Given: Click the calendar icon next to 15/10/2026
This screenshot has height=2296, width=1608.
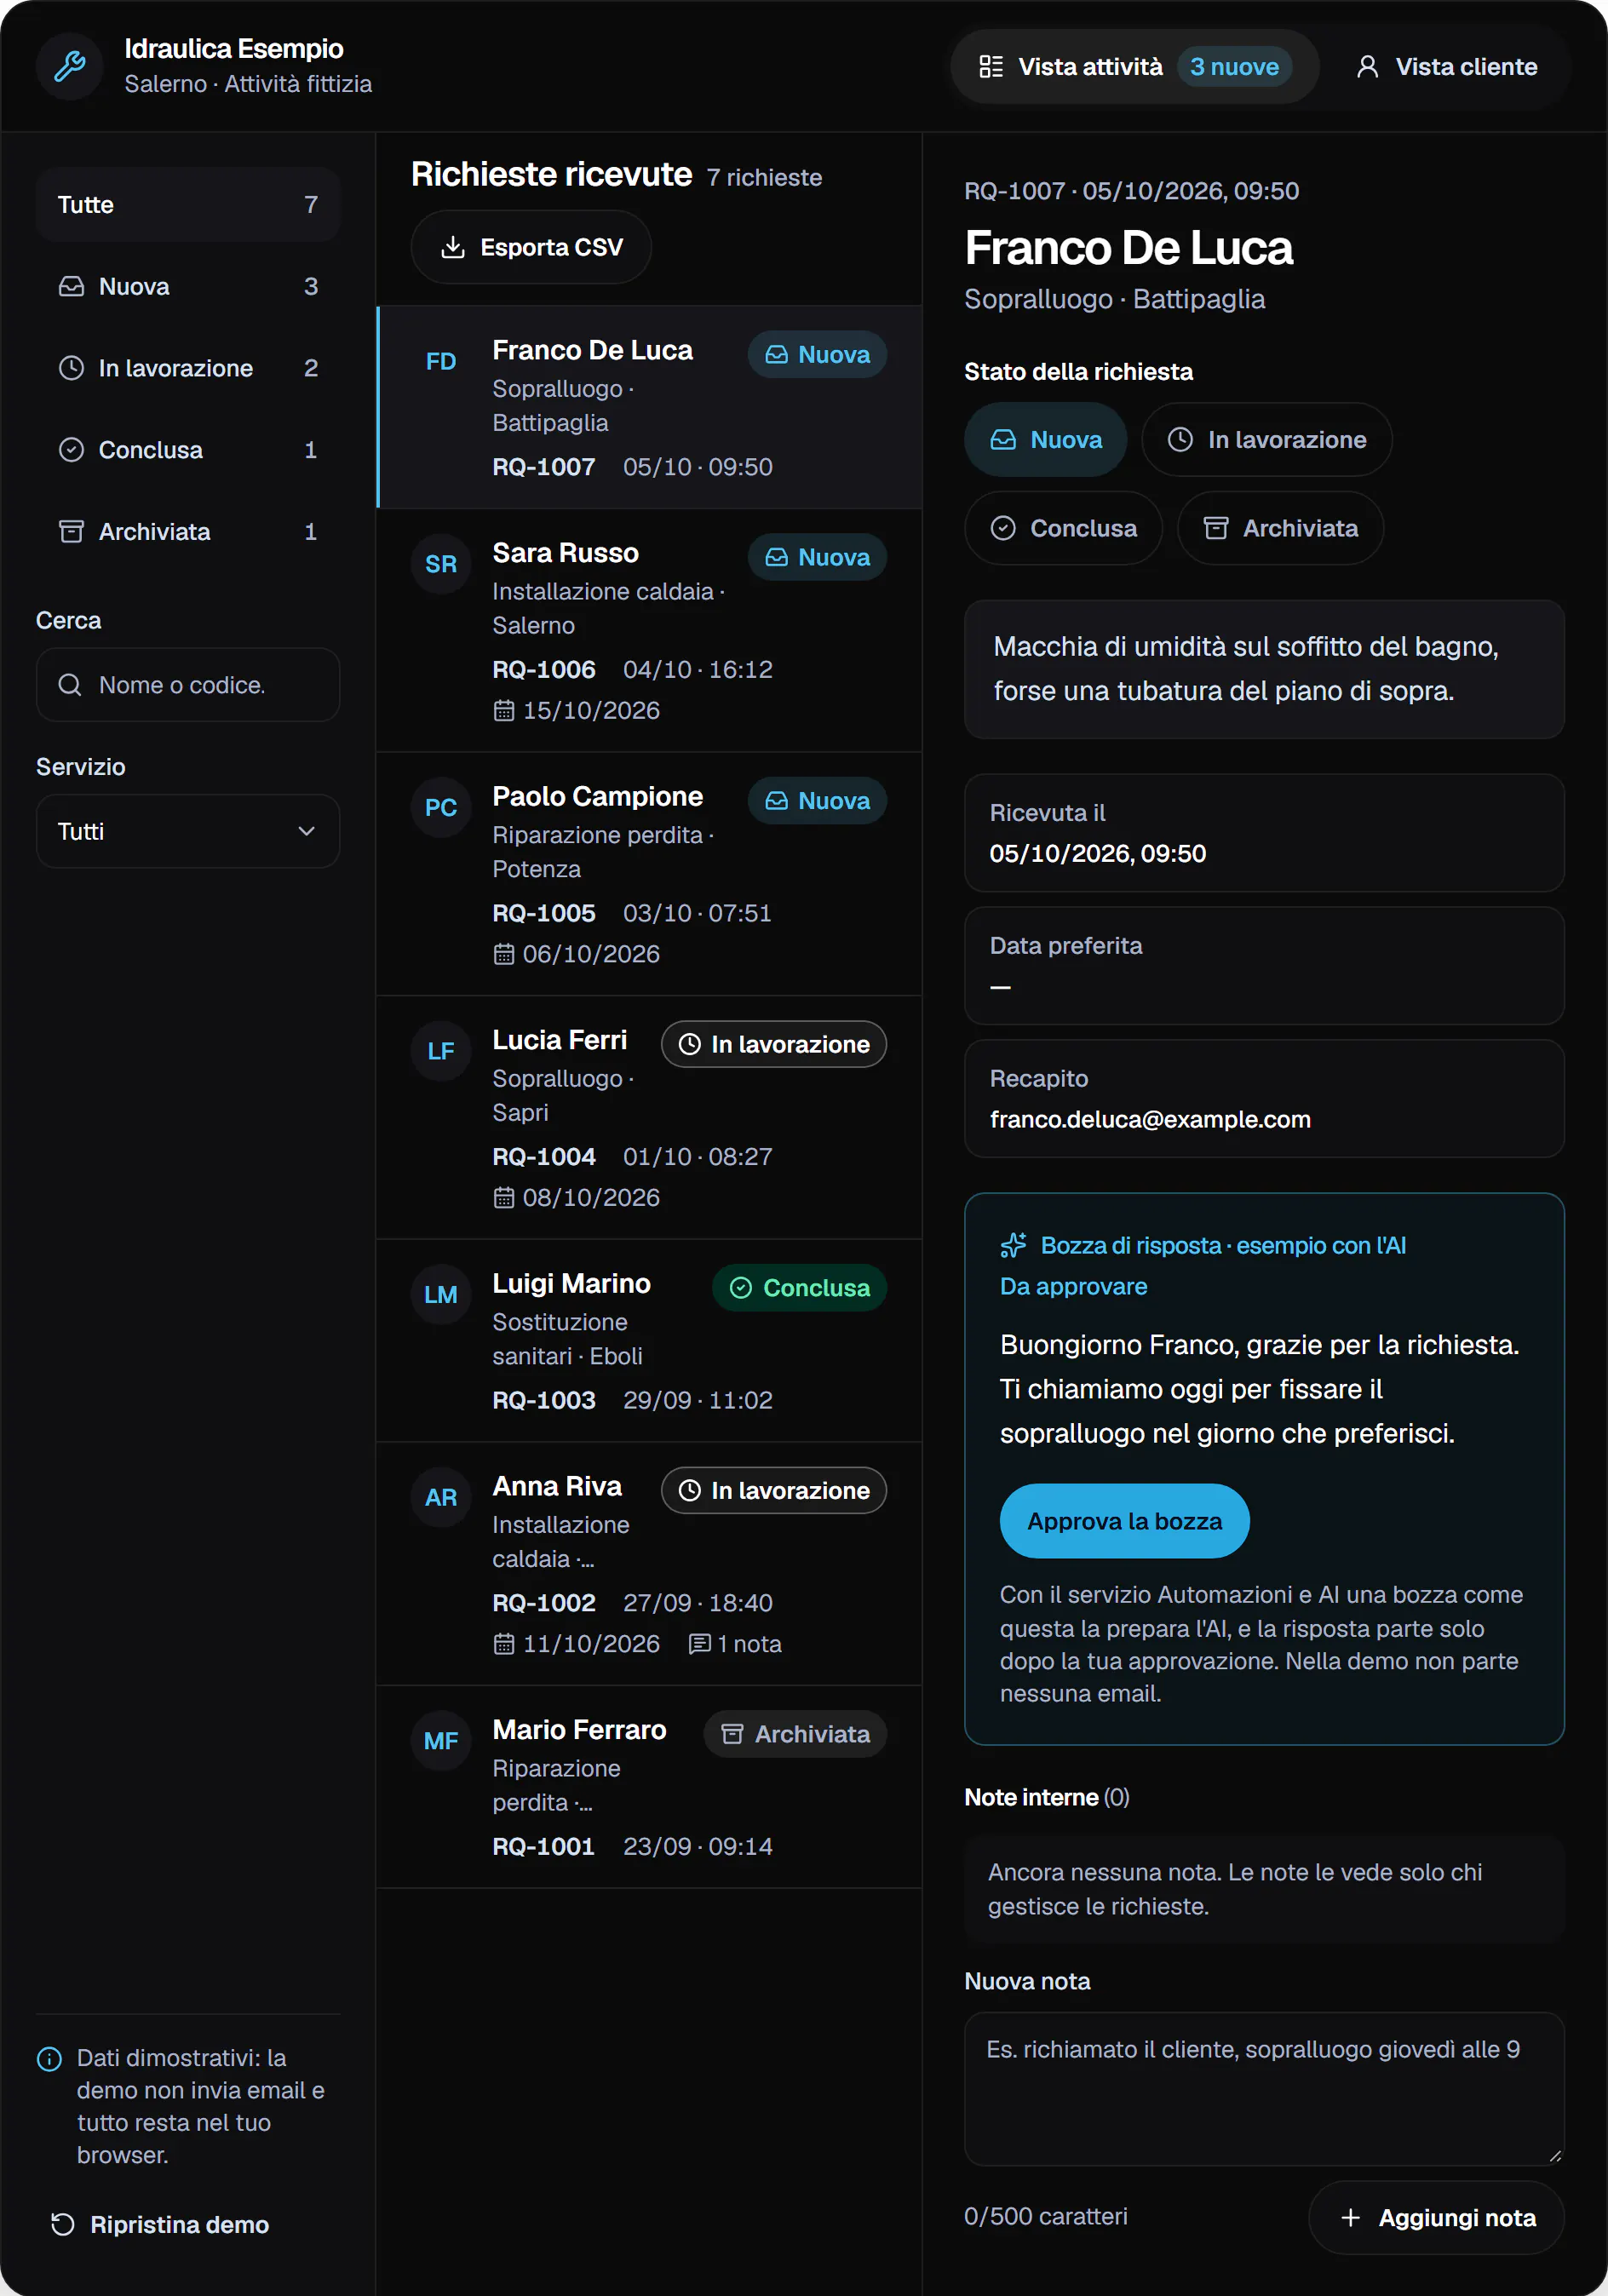Looking at the screenshot, I should [x=504, y=711].
